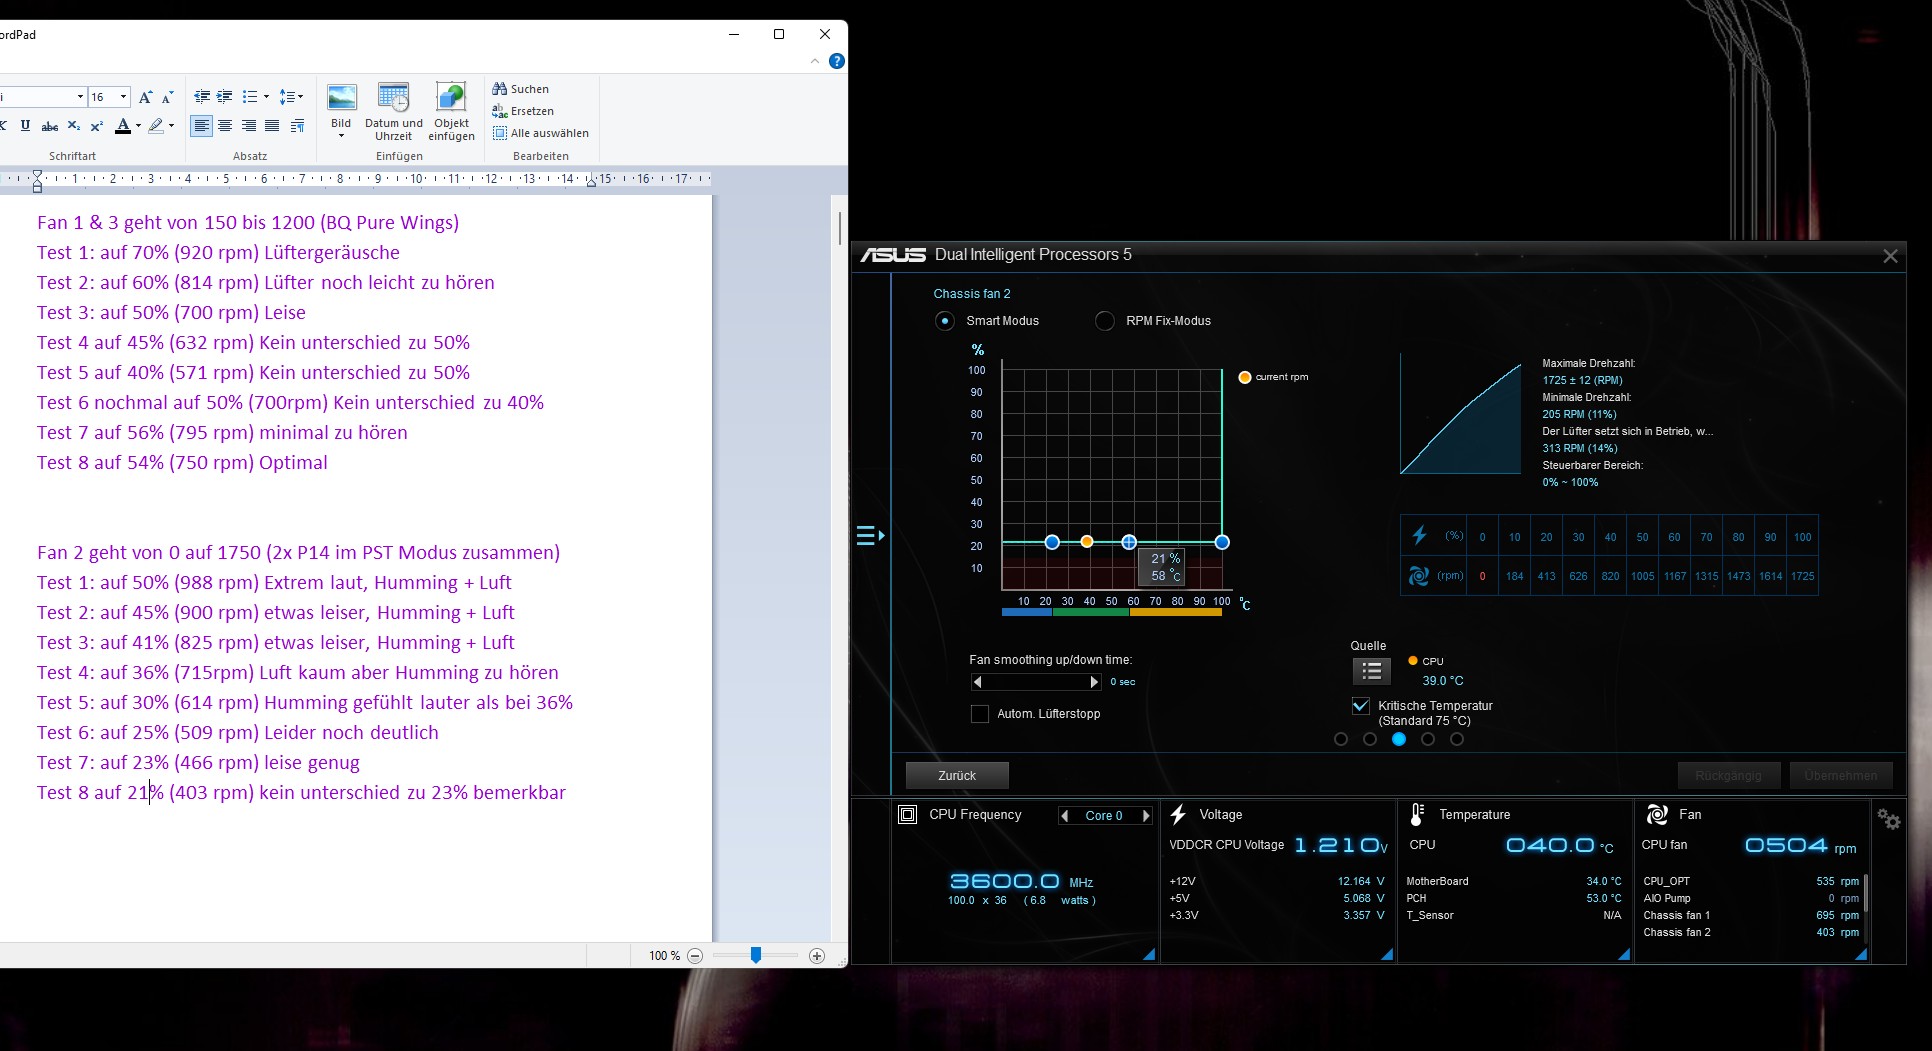Decrease paragraph indent in WordPad
The height and width of the screenshot is (1051, 1932).
tap(202, 97)
